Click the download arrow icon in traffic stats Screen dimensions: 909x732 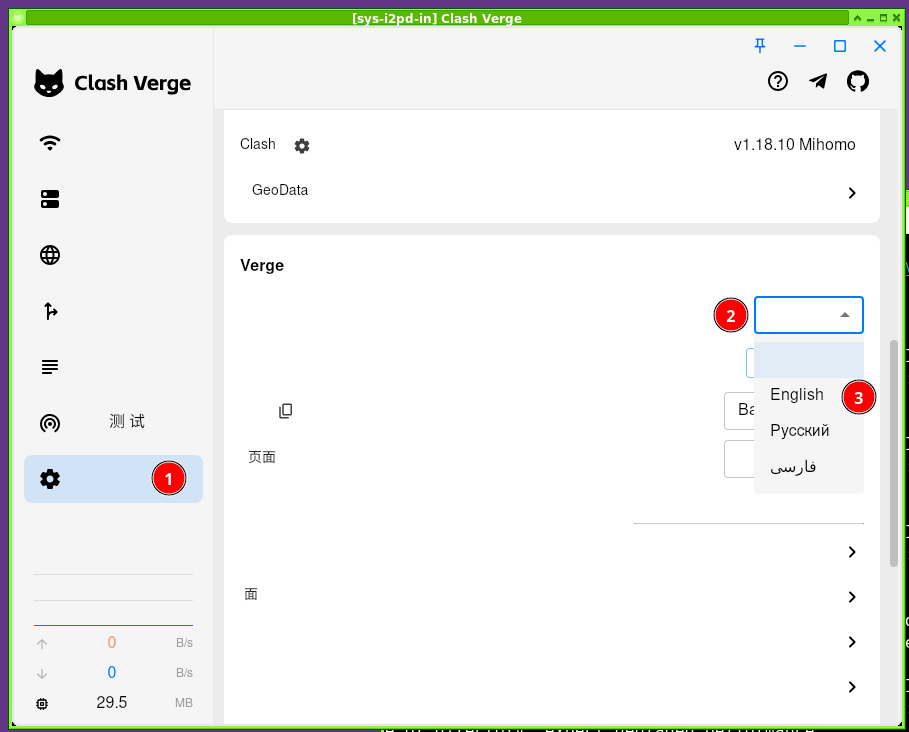42,673
